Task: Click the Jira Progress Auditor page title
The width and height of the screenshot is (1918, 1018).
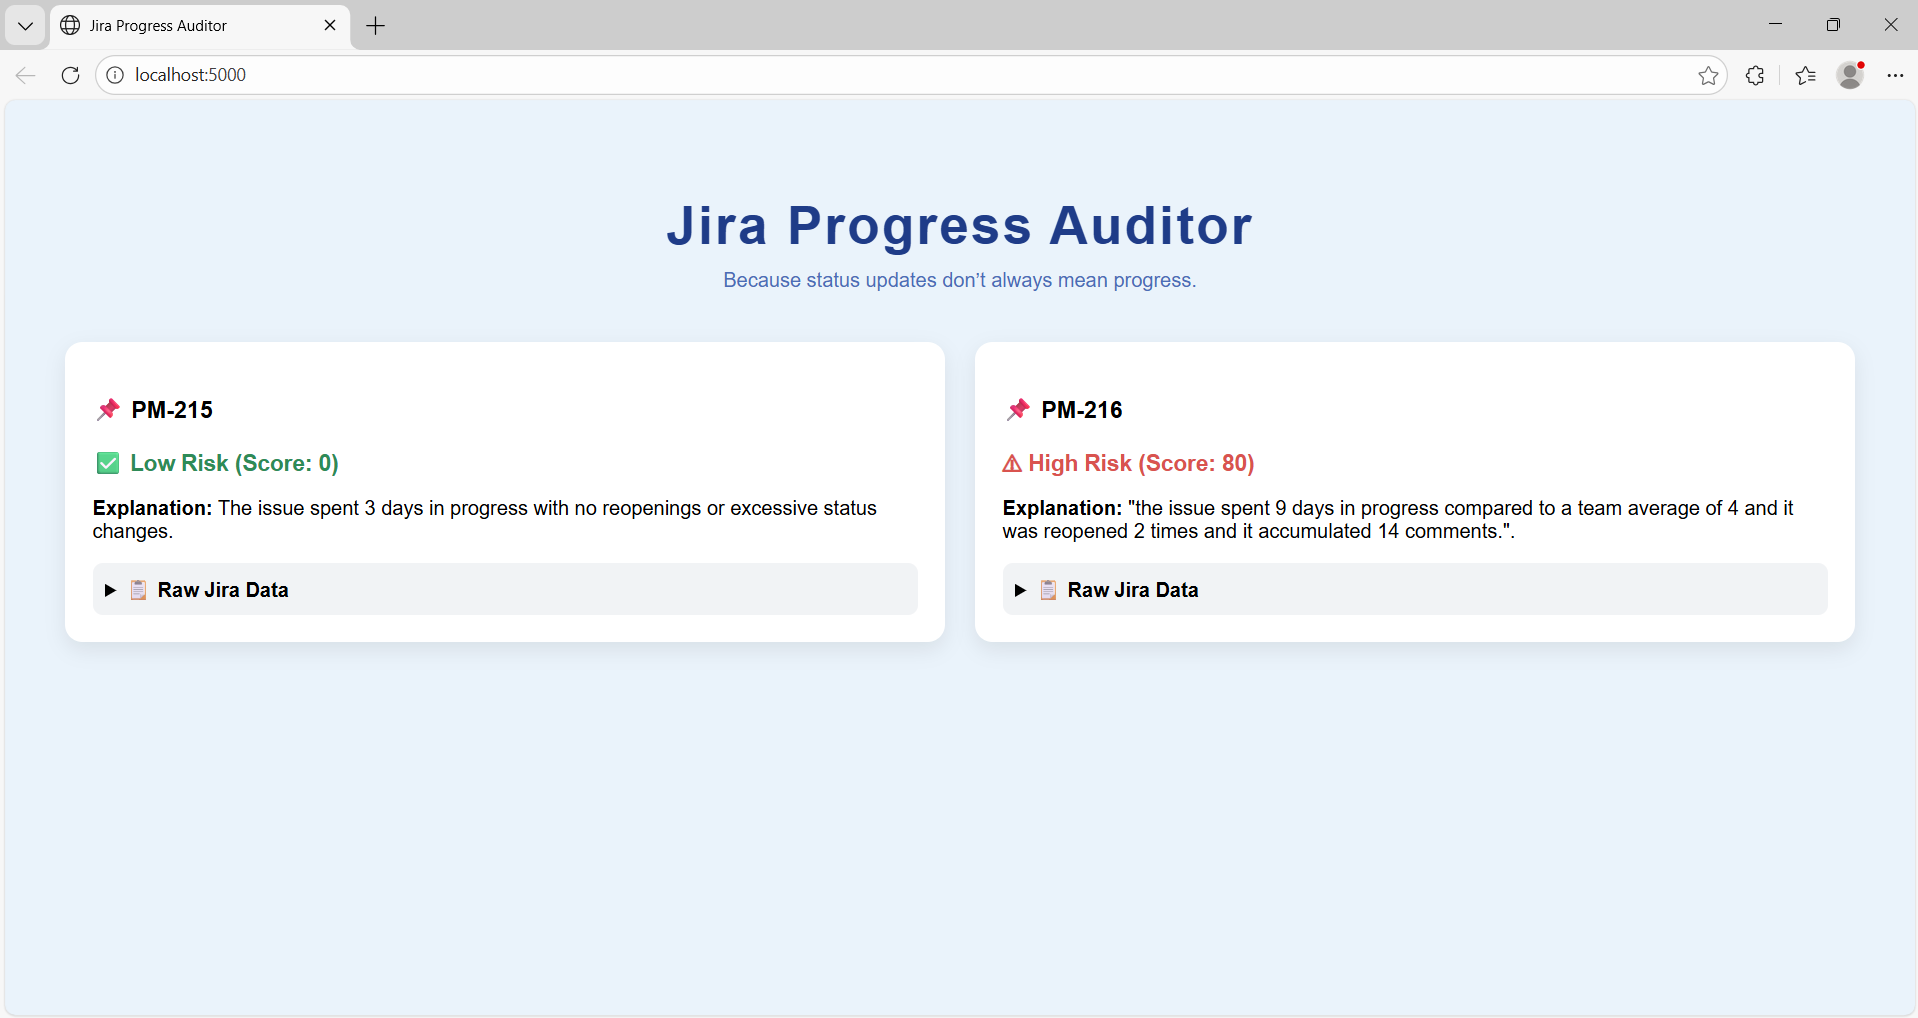Action: point(959,225)
